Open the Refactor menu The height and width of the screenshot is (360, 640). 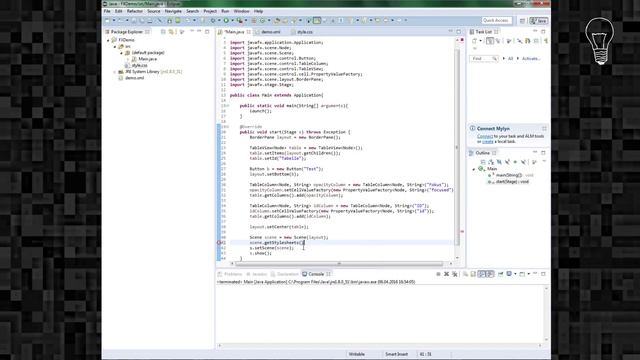tap(135, 11)
